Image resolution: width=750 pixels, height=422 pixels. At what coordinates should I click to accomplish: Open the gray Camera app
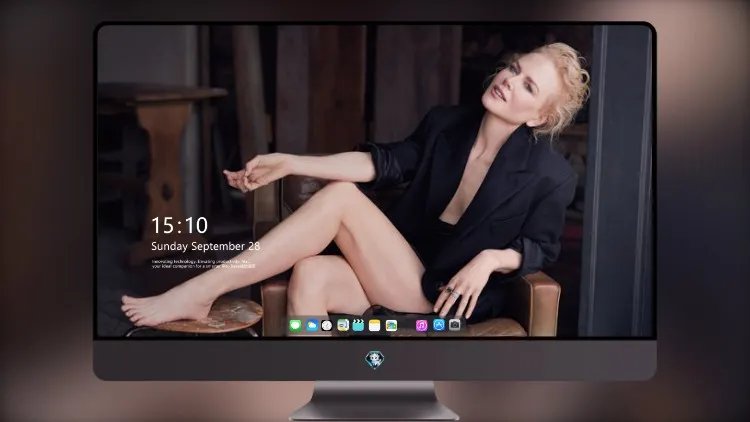[455, 325]
